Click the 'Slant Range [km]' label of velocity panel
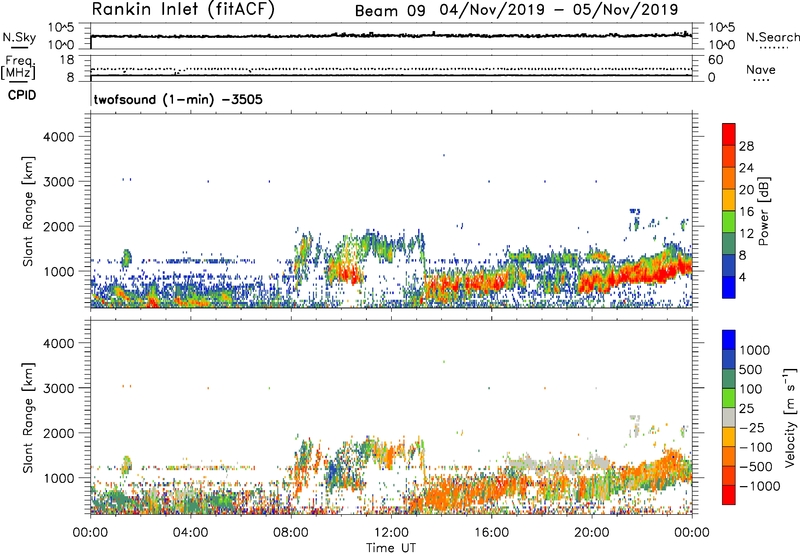 (28, 418)
